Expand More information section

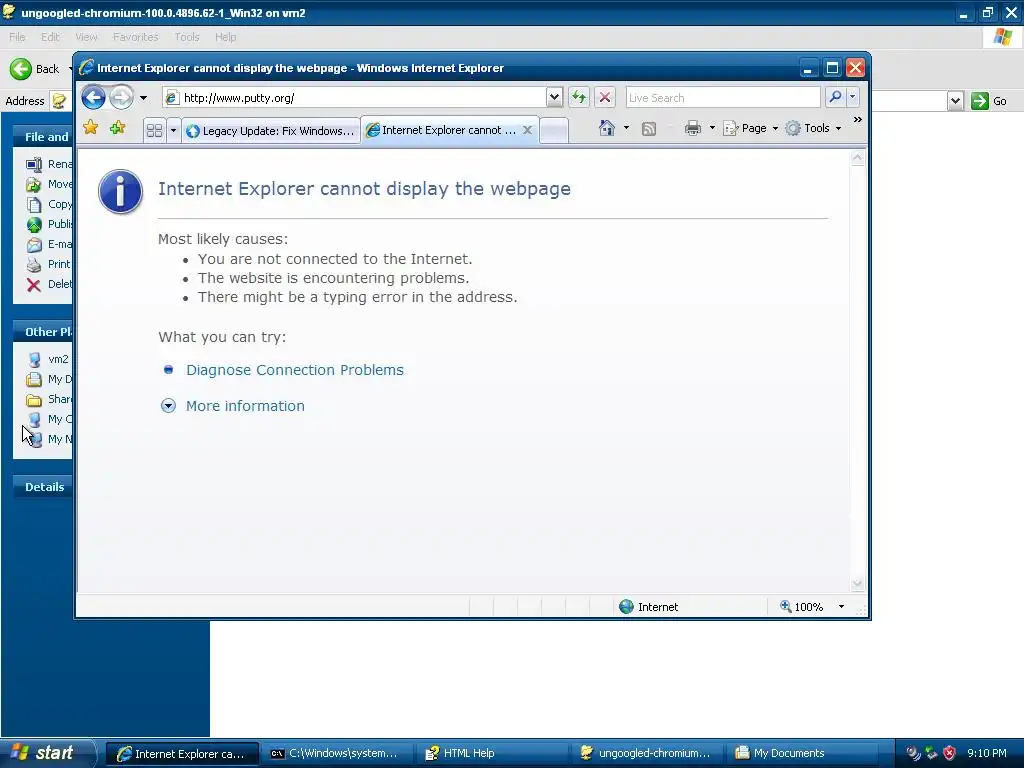coord(245,406)
